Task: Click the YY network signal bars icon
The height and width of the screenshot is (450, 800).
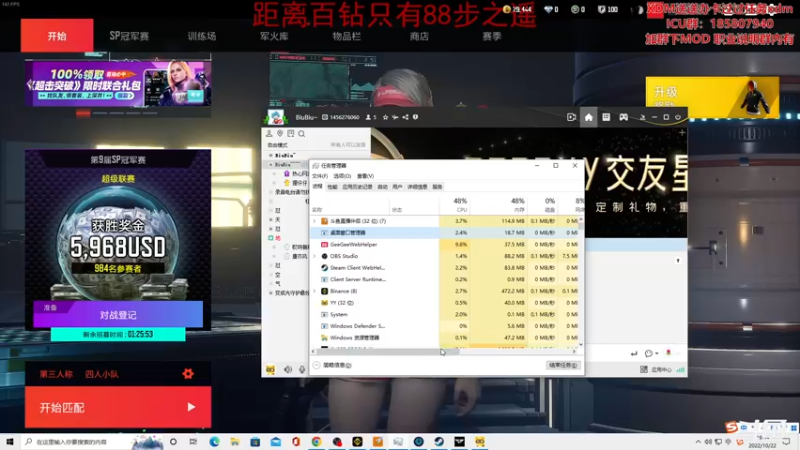Action: tap(680, 369)
